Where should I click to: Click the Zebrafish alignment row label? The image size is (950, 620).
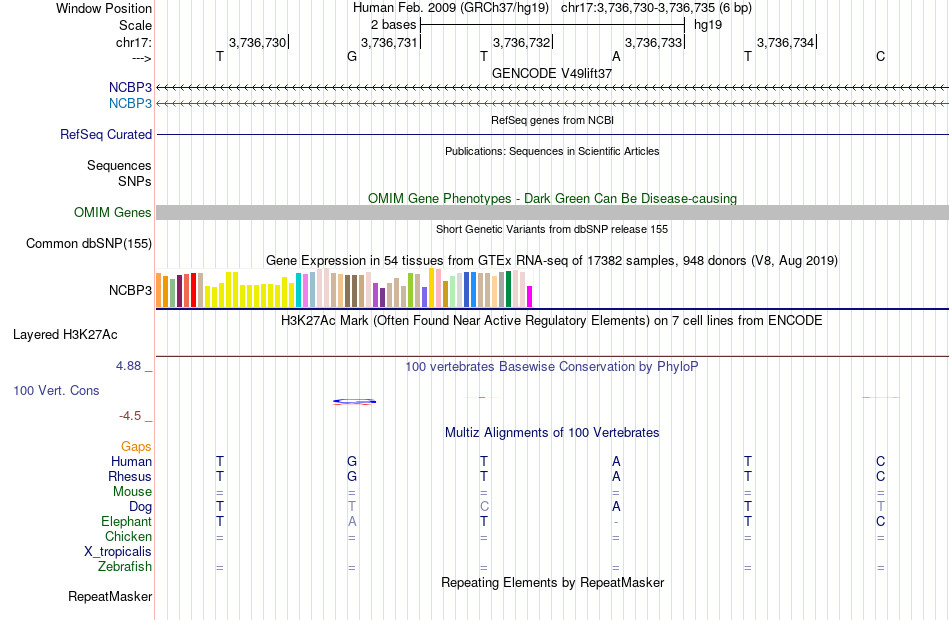click(x=125, y=567)
